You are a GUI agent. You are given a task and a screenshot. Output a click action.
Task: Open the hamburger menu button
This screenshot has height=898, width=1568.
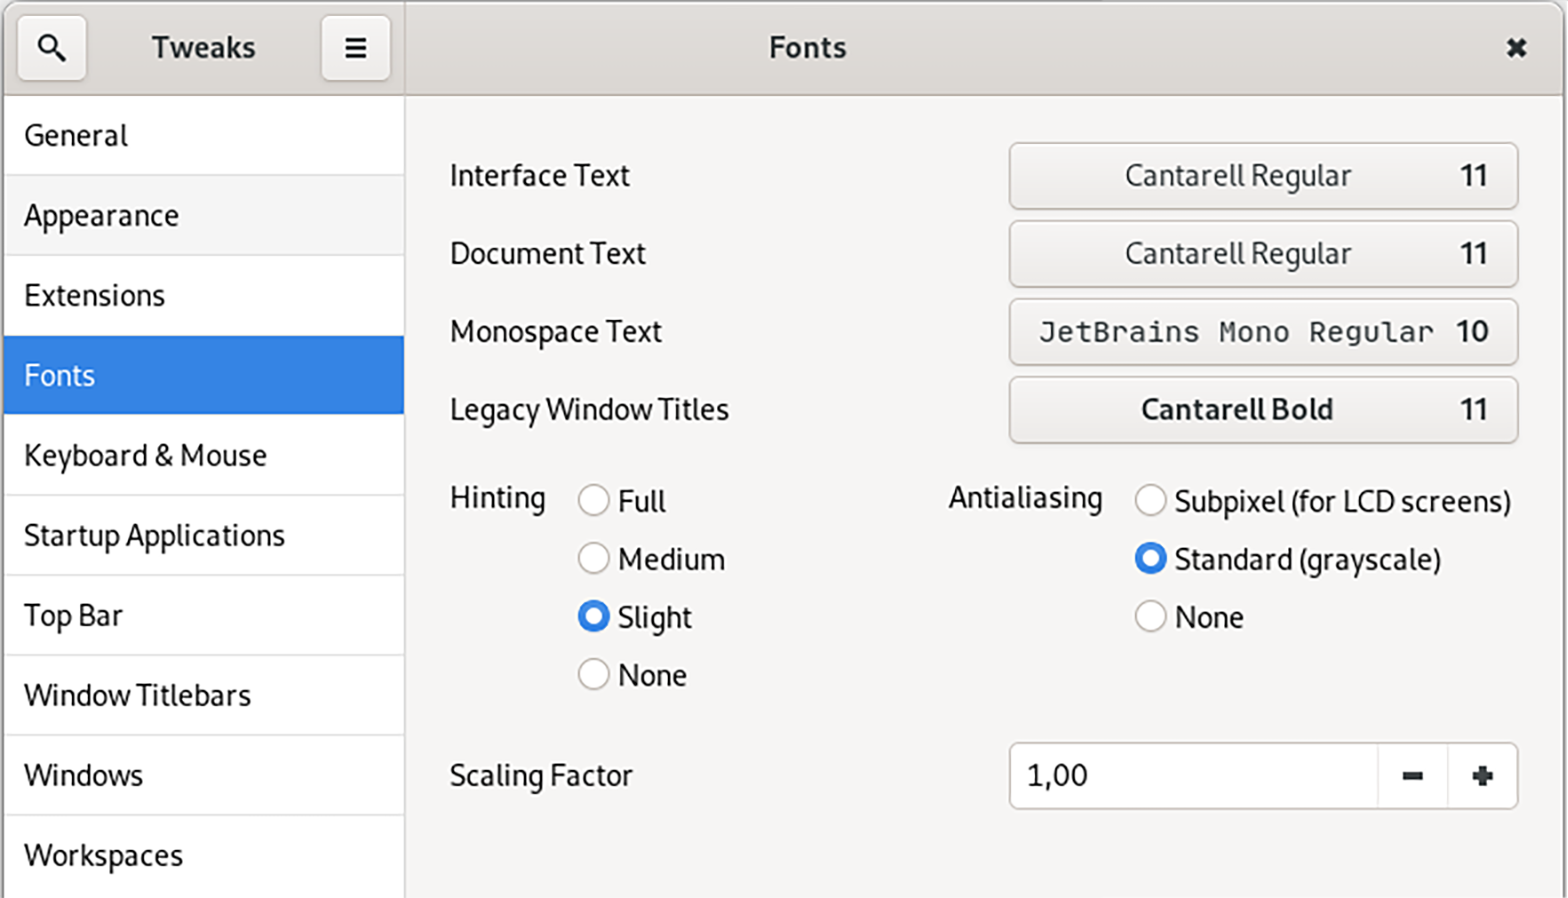pyautogui.click(x=355, y=47)
